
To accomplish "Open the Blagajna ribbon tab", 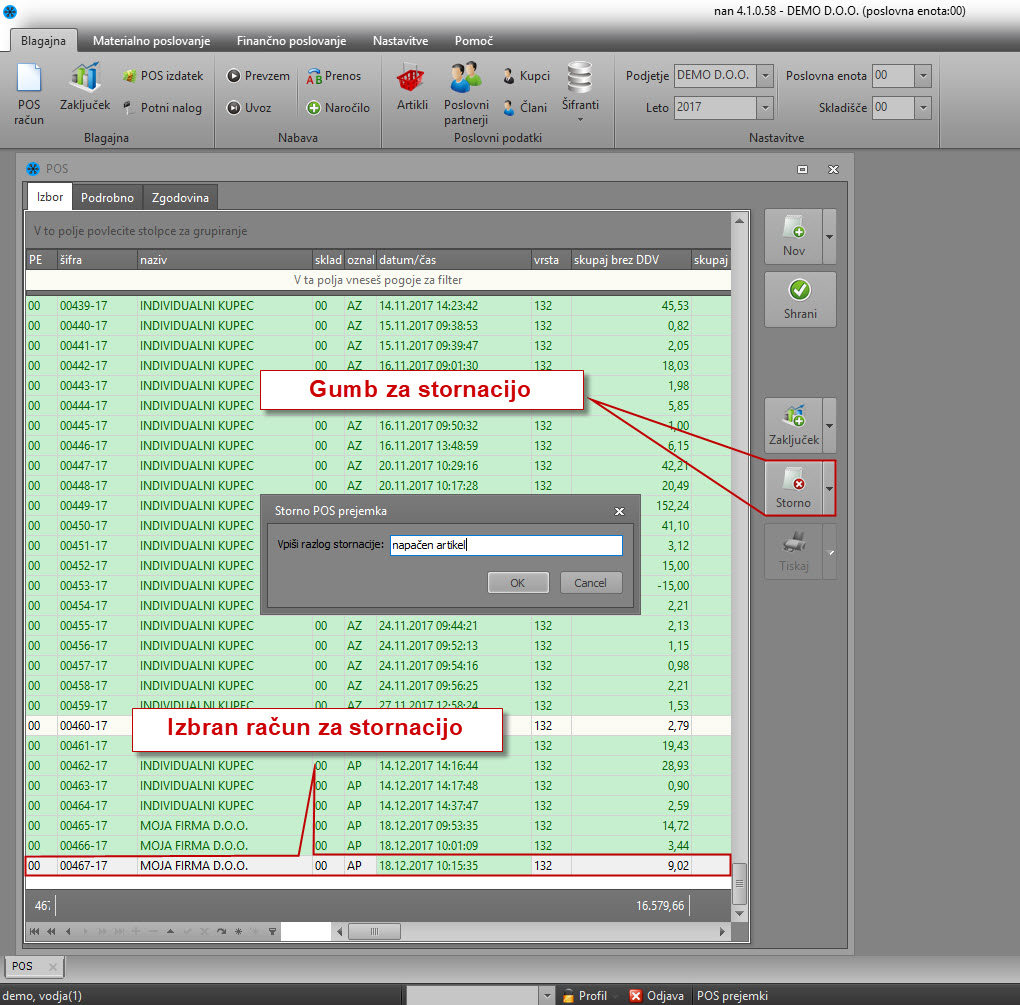I will pyautogui.click(x=44, y=41).
